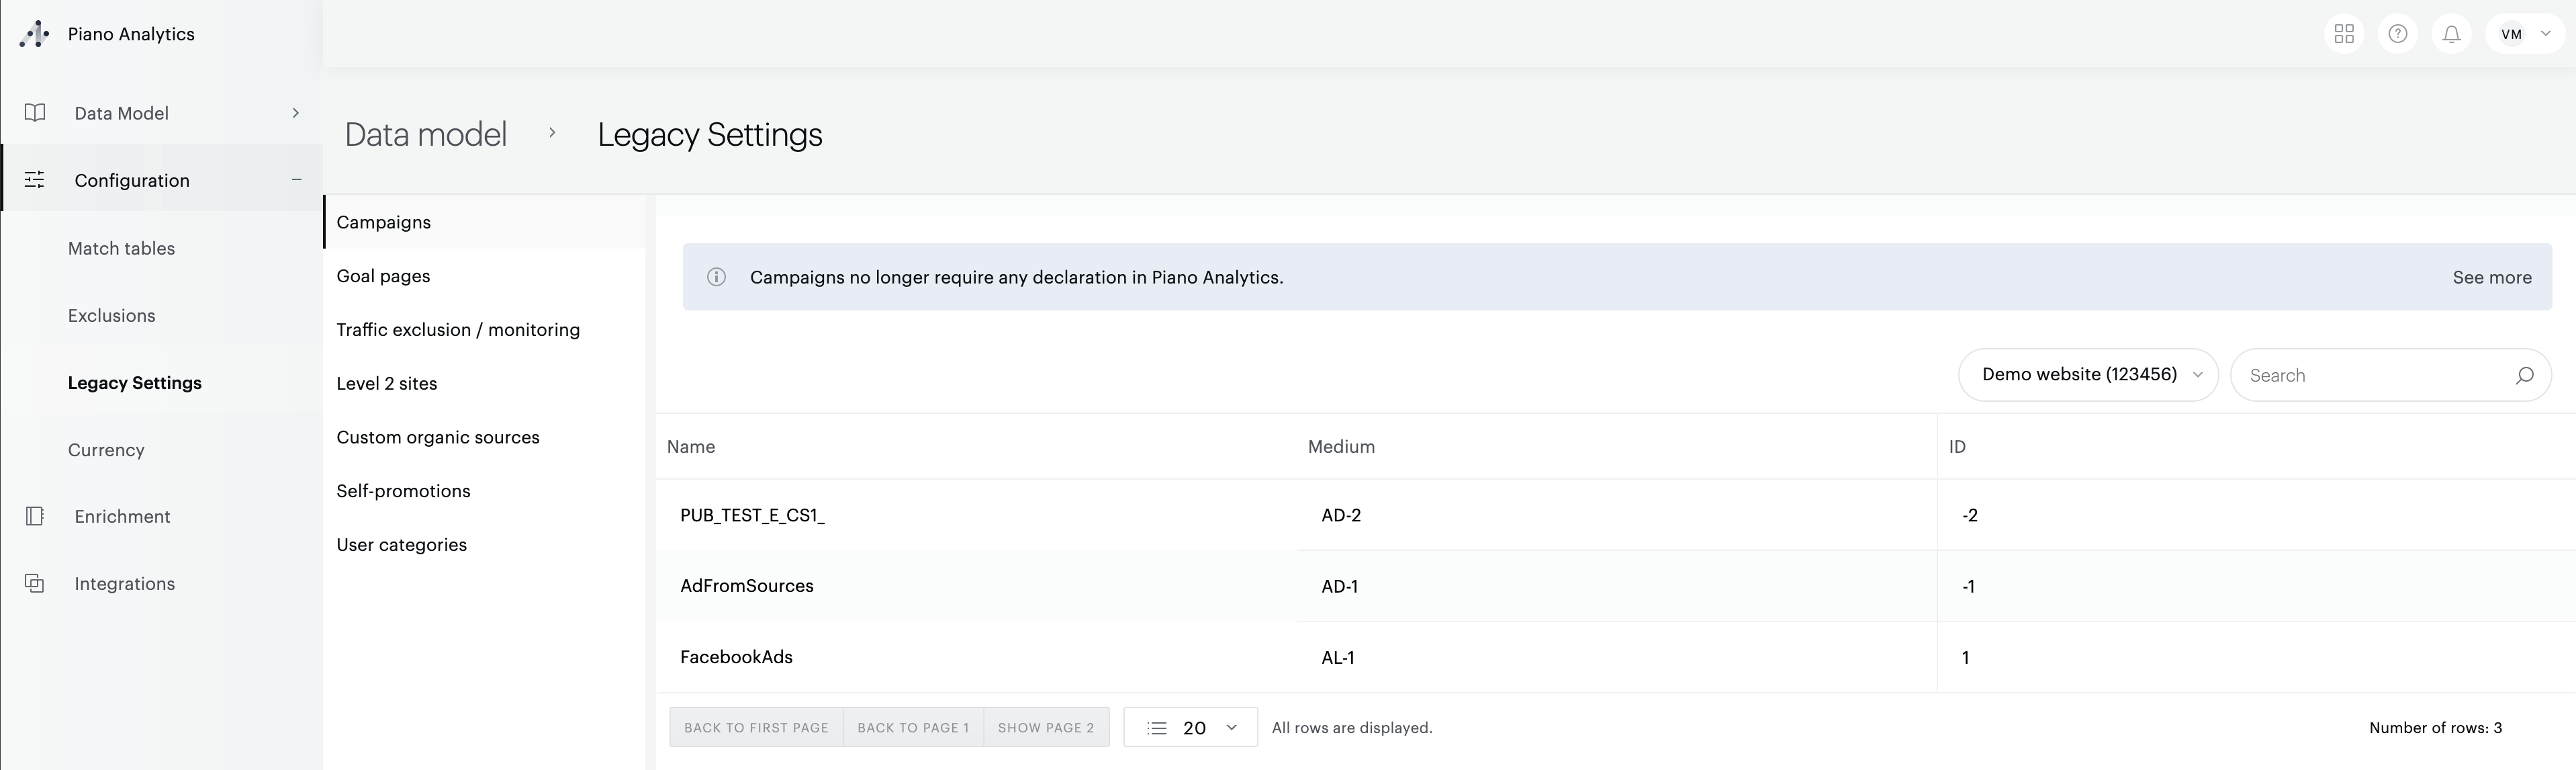
Task: Collapse the Configuration section
Action: (296, 179)
